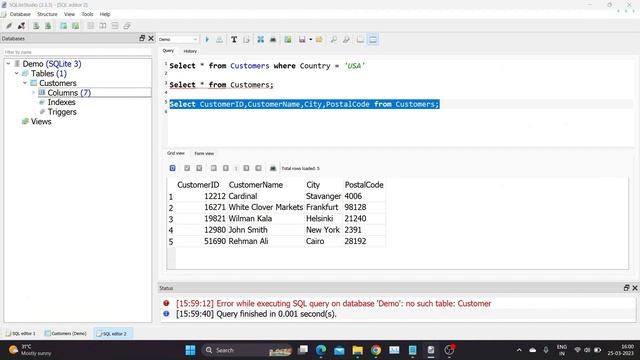The height and width of the screenshot is (360, 640).
Task: Open the Structure menu
Action: (x=47, y=14)
